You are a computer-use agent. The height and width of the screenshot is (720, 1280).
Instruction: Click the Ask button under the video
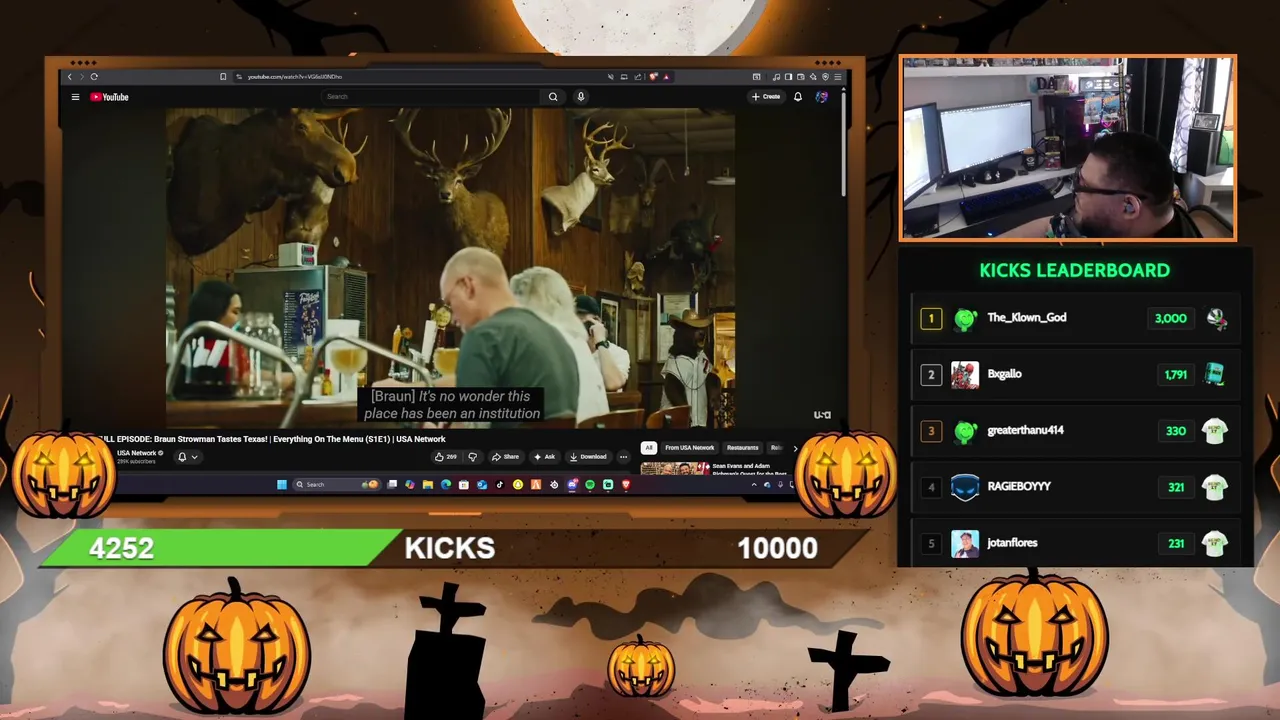pyautogui.click(x=544, y=457)
